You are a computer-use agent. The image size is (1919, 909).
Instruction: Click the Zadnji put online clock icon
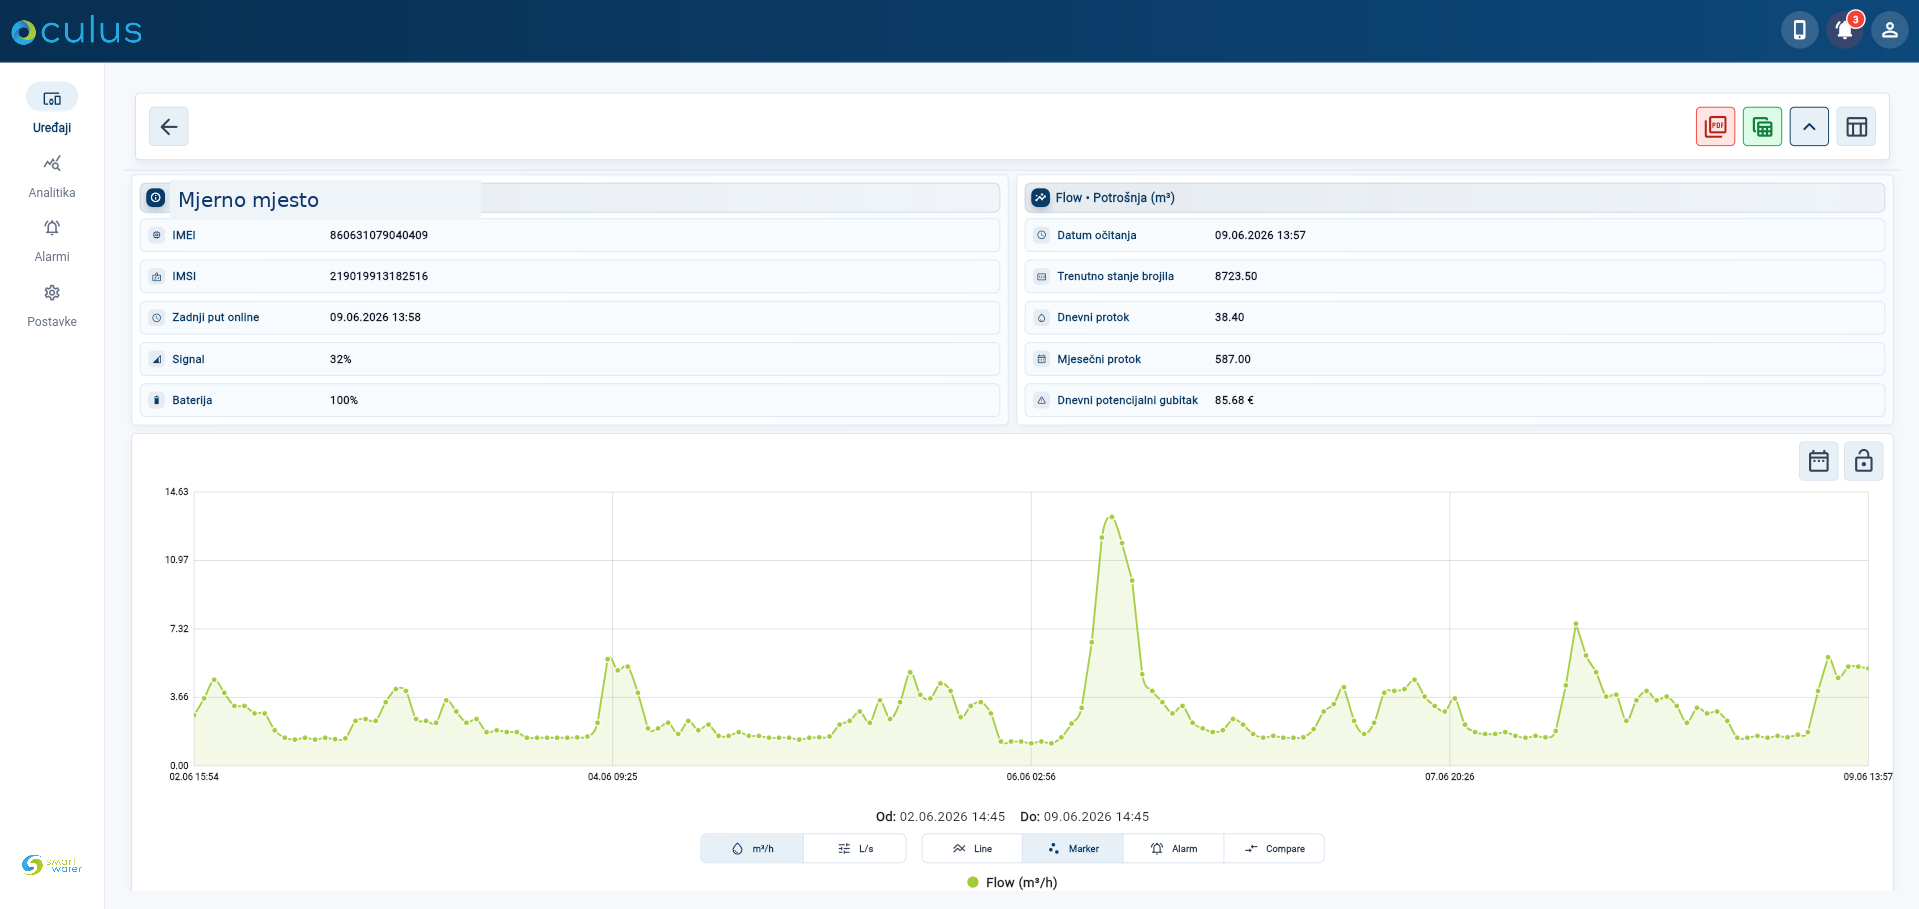(x=157, y=318)
